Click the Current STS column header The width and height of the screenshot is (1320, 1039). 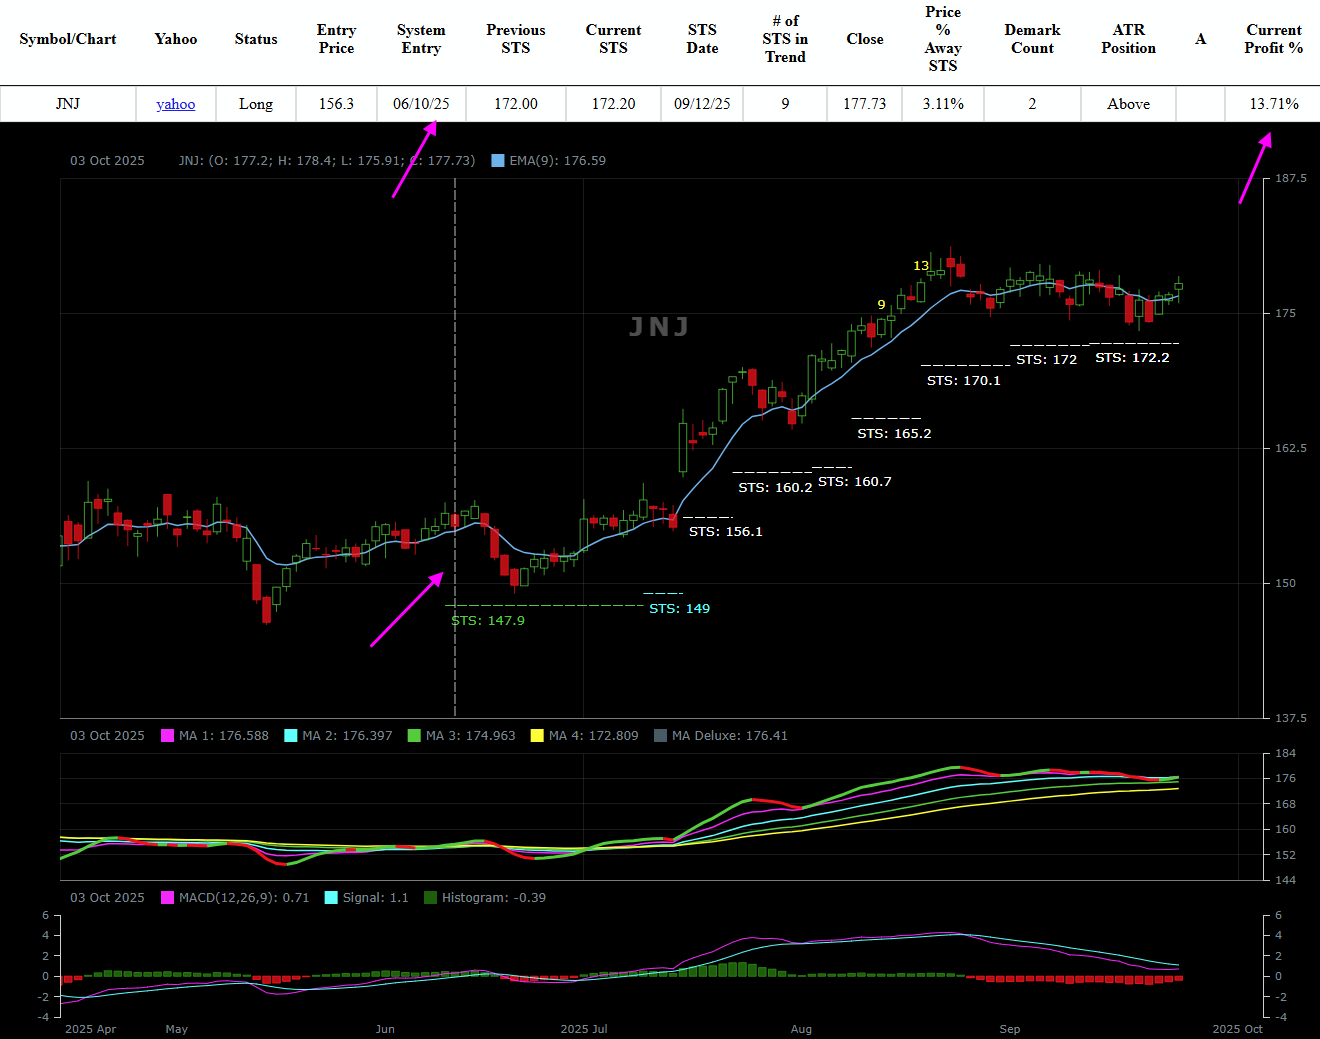pos(614,39)
